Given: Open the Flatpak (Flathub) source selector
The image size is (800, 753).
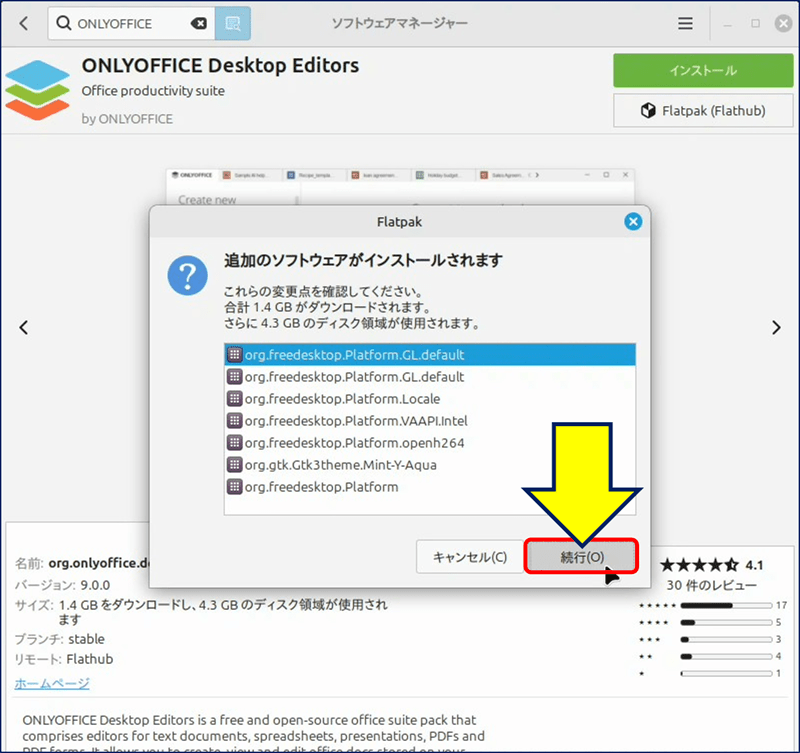Looking at the screenshot, I should tap(703, 110).
